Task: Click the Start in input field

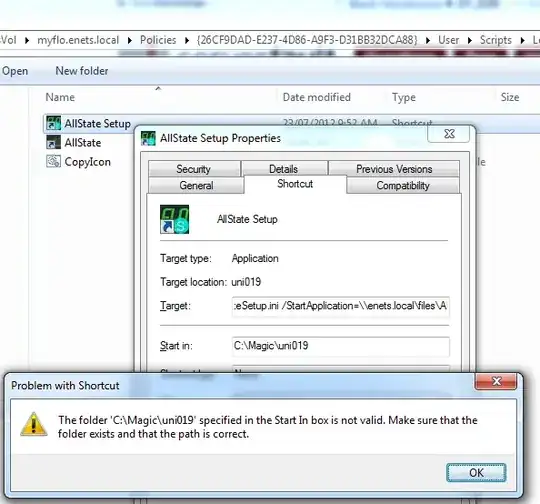Action: 341,346
